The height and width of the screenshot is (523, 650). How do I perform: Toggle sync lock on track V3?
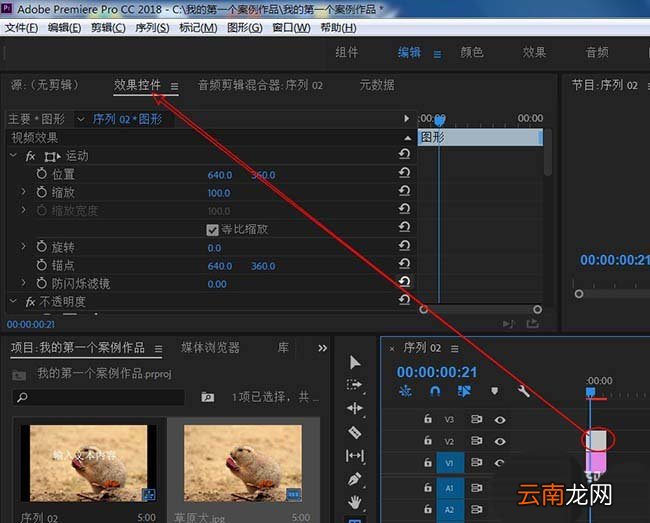476,419
